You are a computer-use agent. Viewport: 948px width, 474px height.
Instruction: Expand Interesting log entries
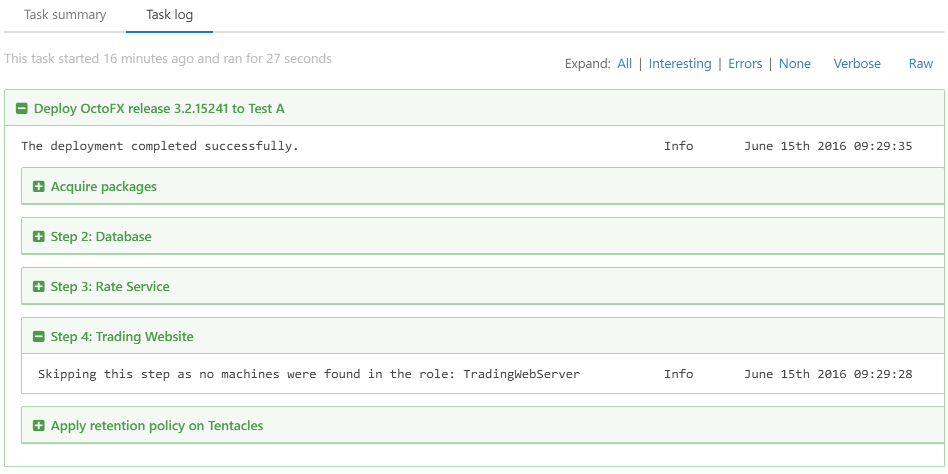[680, 64]
